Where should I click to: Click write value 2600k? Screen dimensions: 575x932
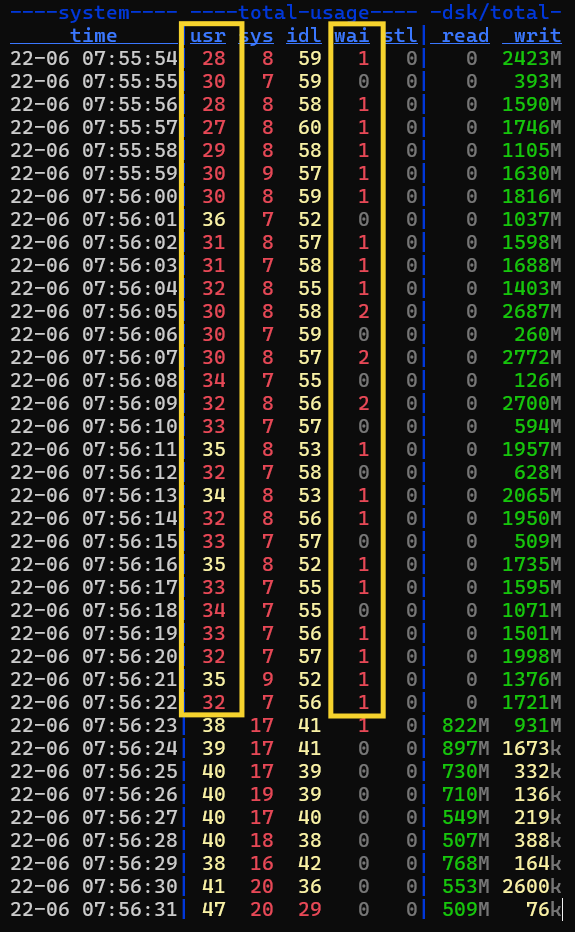pyautogui.click(x=532, y=886)
